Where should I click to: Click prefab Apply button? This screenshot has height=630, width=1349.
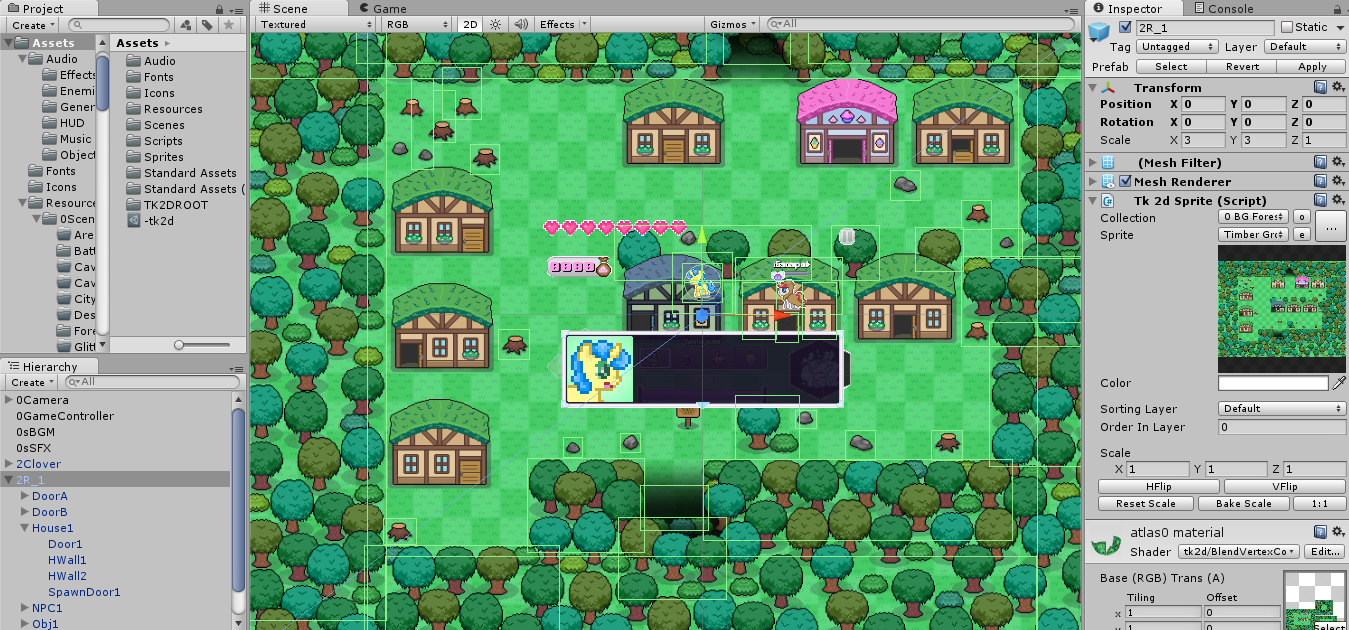[1312, 66]
